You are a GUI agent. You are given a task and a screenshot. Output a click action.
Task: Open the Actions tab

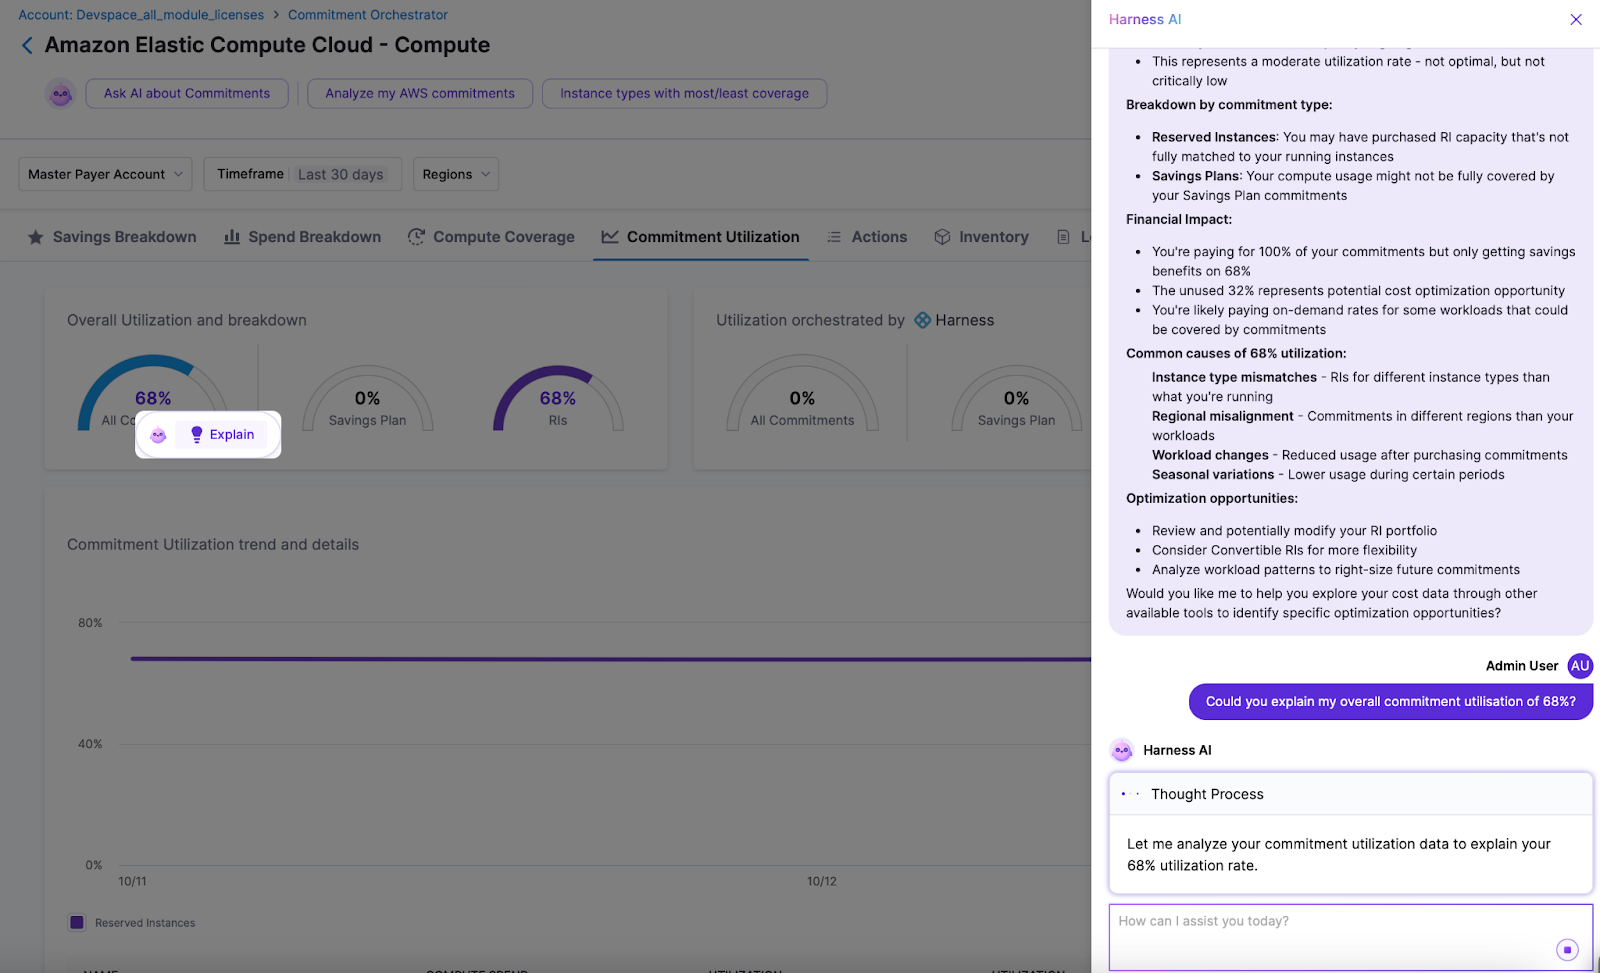(x=867, y=237)
